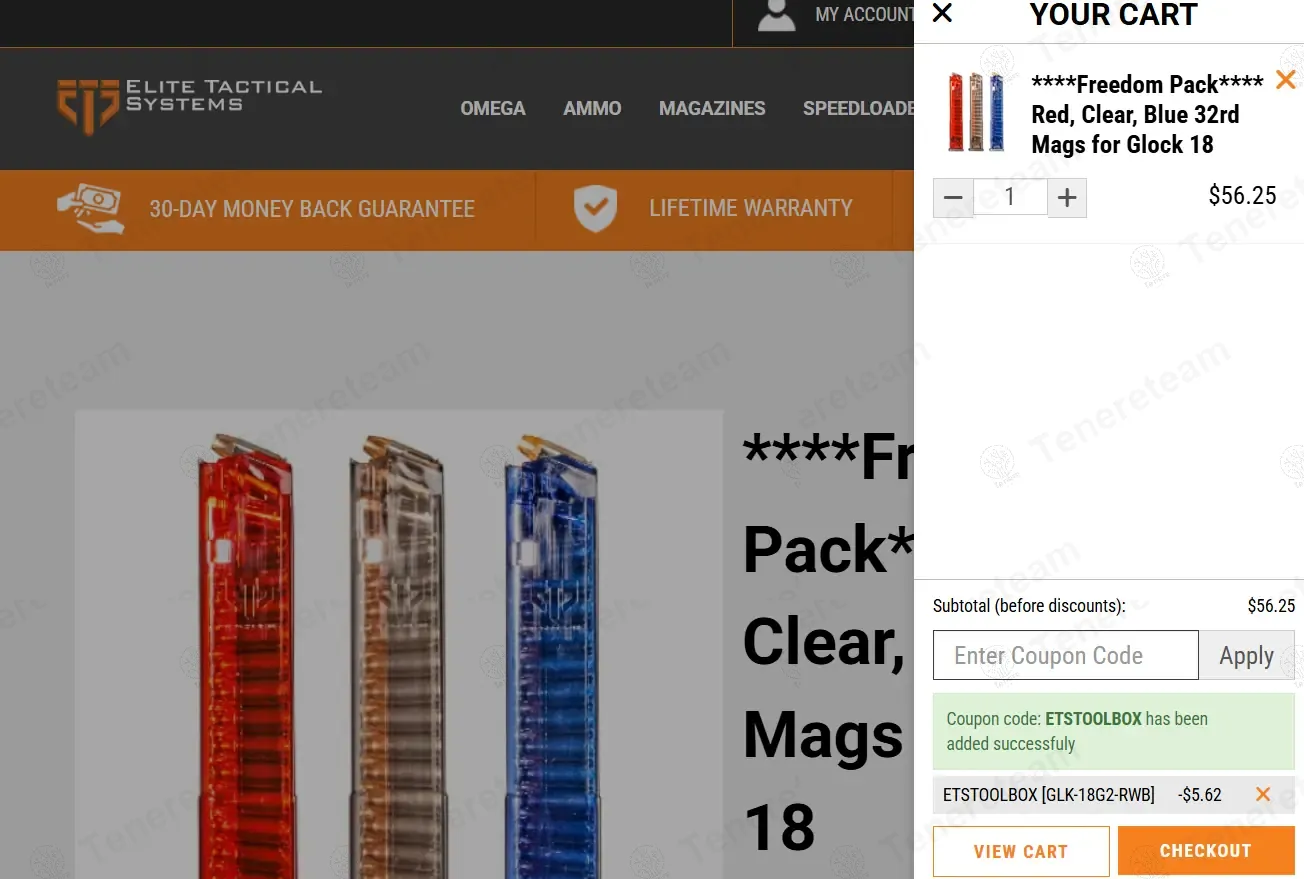Click the money back guarantee icon
Image resolution: width=1304 pixels, height=879 pixels.
click(90, 209)
